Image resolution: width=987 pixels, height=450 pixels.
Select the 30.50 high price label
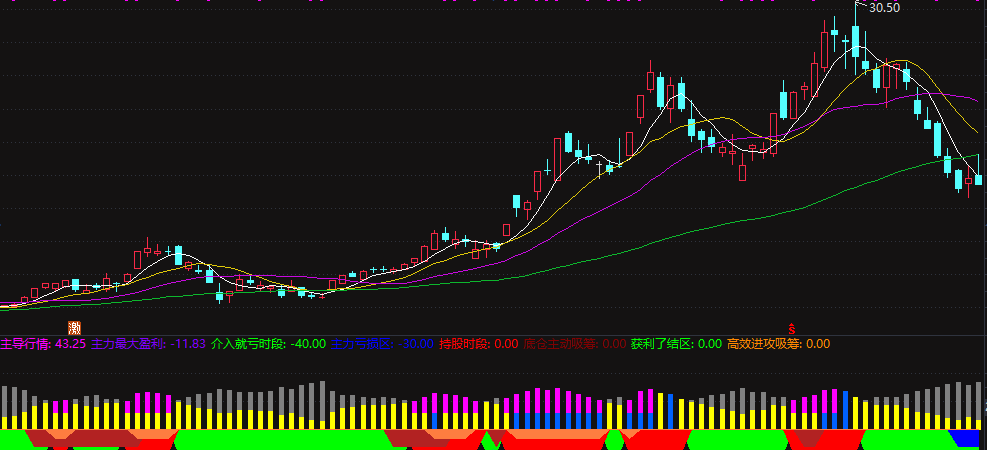coord(884,8)
